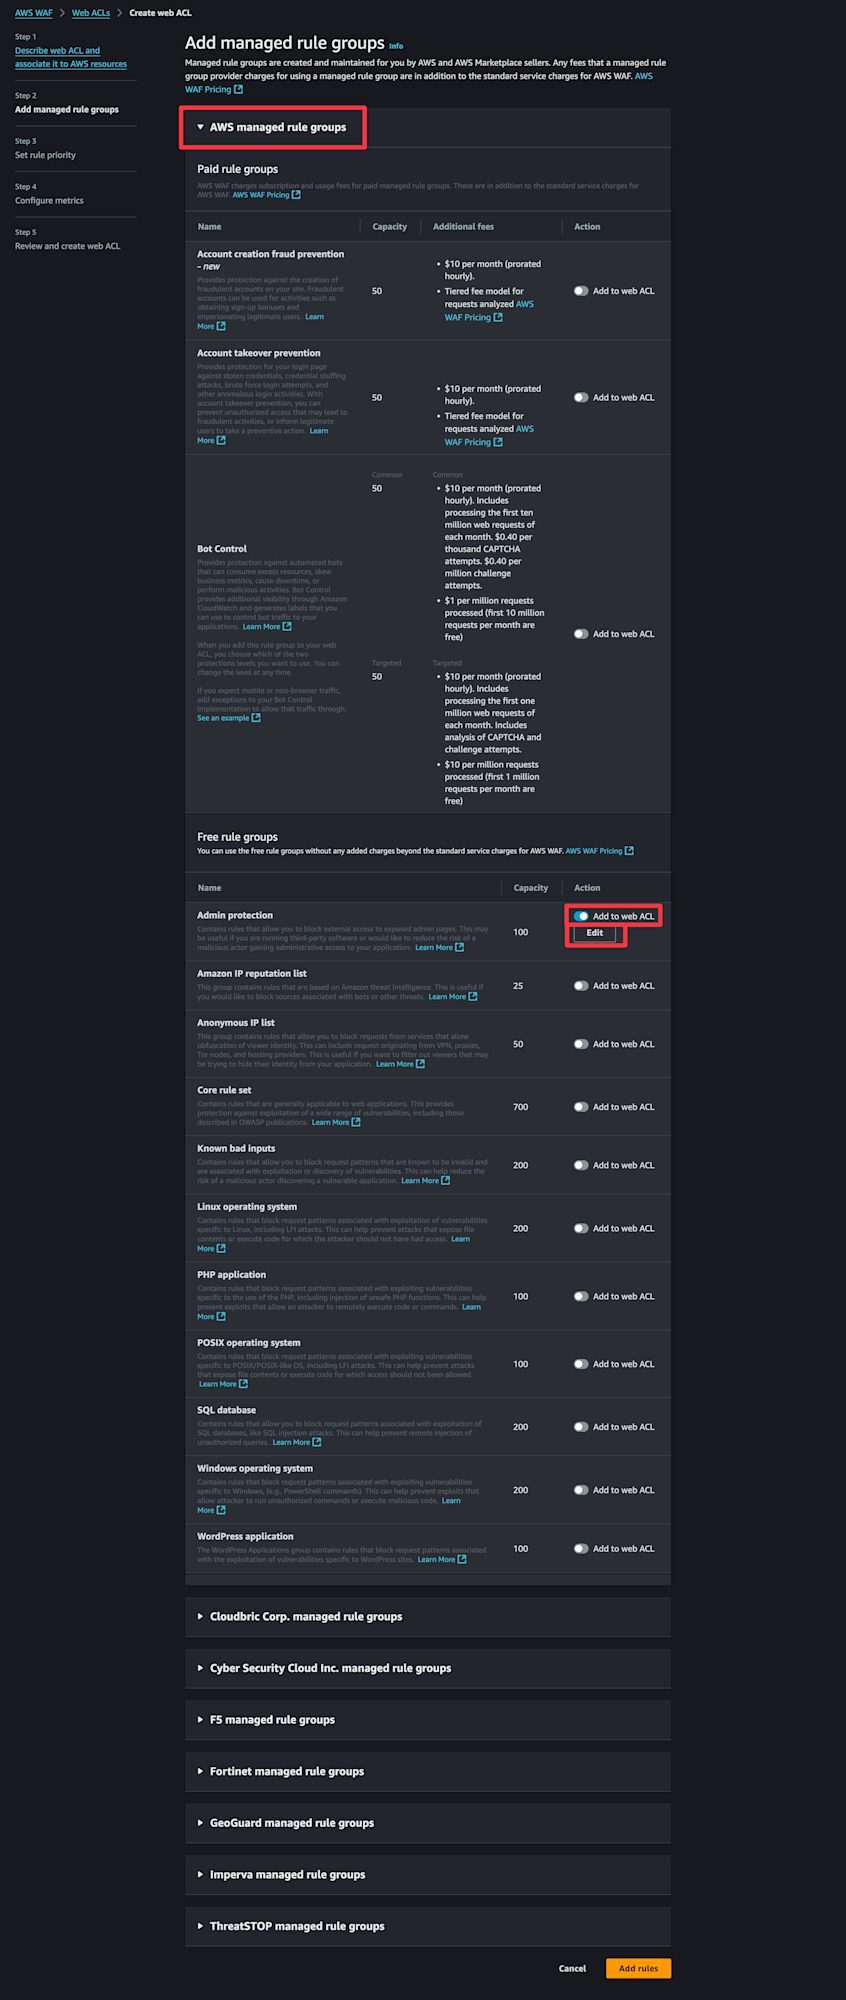
Task: Open external icon in Account creation fraud prevention fees
Action: [x=498, y=317]
